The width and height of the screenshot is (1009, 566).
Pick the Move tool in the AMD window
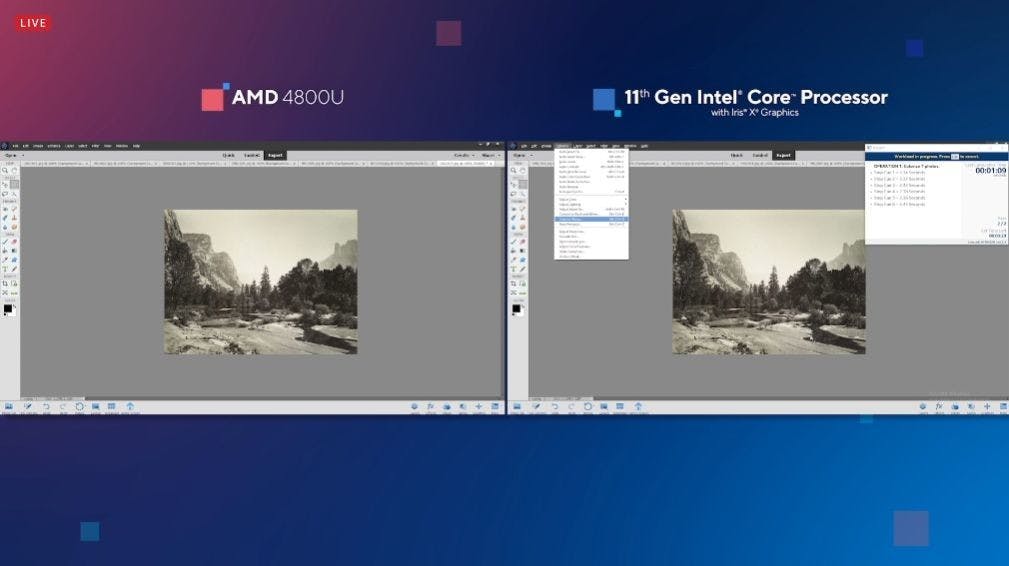click(5, 185)
